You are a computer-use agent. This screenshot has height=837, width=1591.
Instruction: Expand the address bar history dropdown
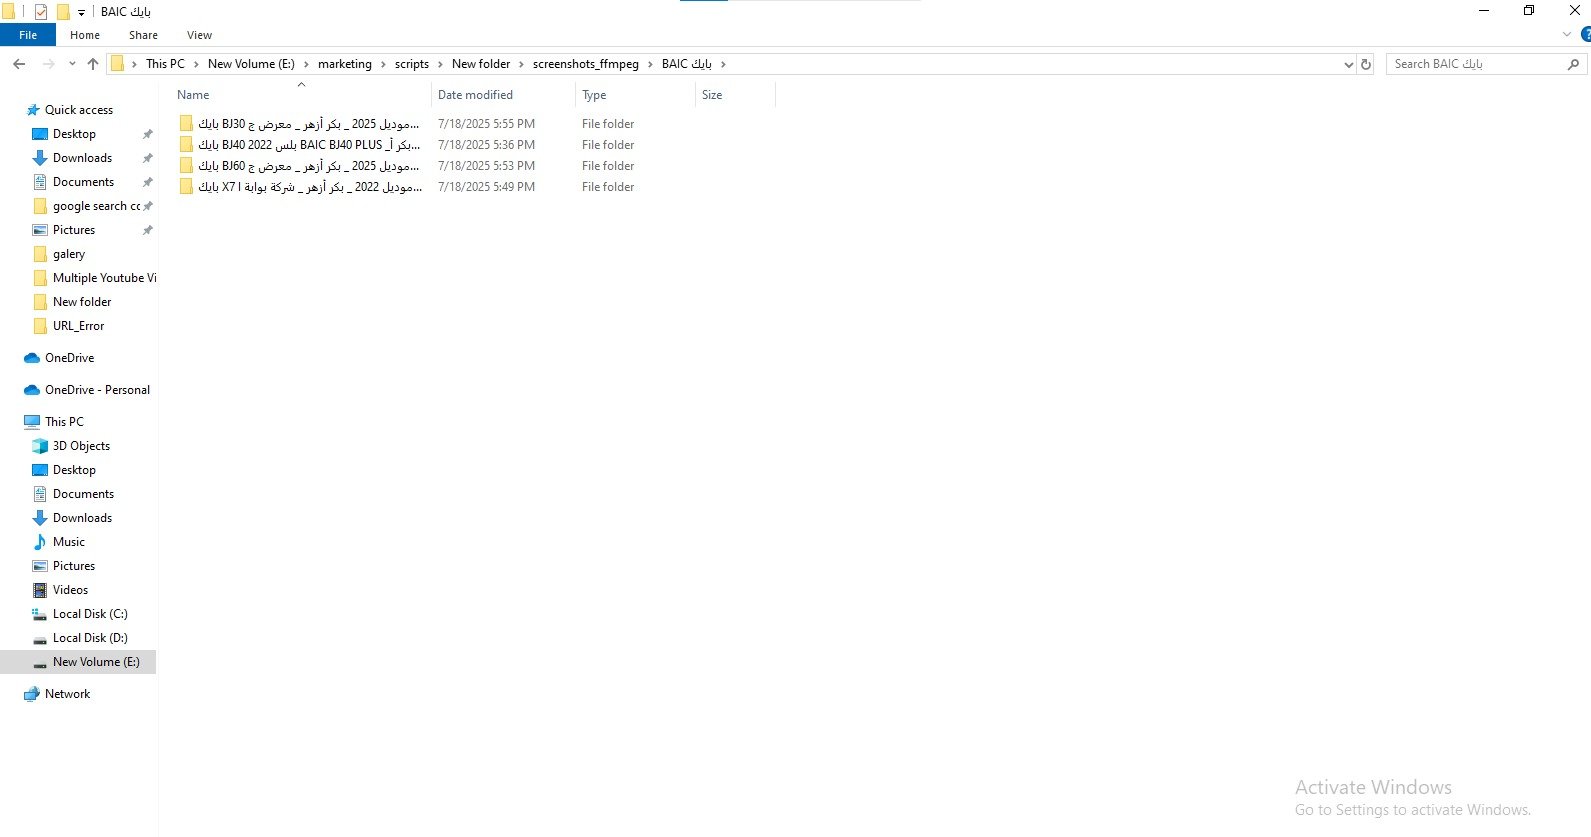tap(1348, 64)
